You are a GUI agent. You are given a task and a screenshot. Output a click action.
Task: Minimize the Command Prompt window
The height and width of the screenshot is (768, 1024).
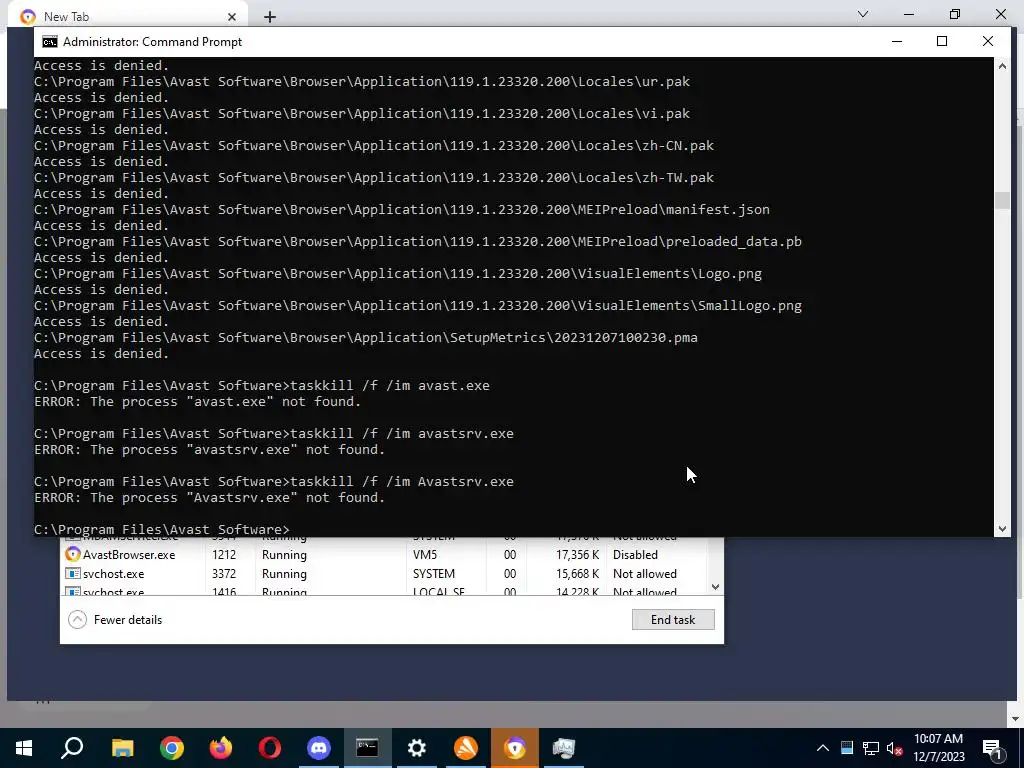(x=897, y=41)
